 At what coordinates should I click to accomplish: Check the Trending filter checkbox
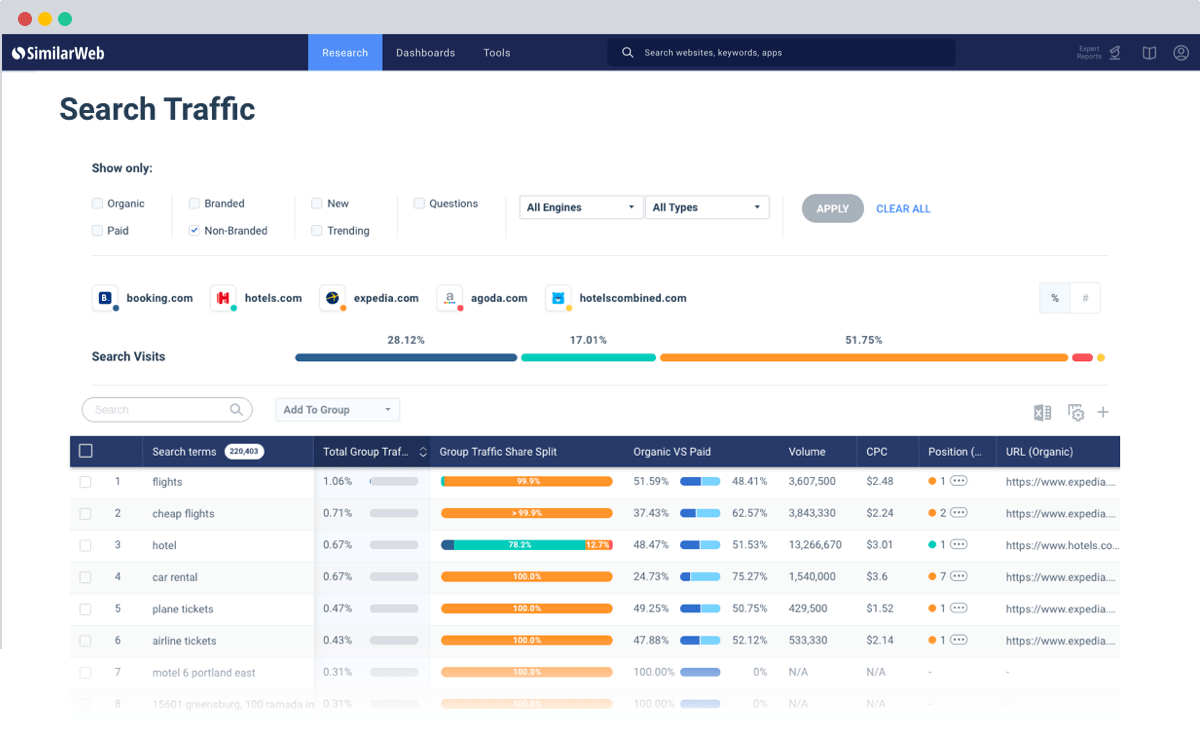pyautogui.click(x=317, y=230)
